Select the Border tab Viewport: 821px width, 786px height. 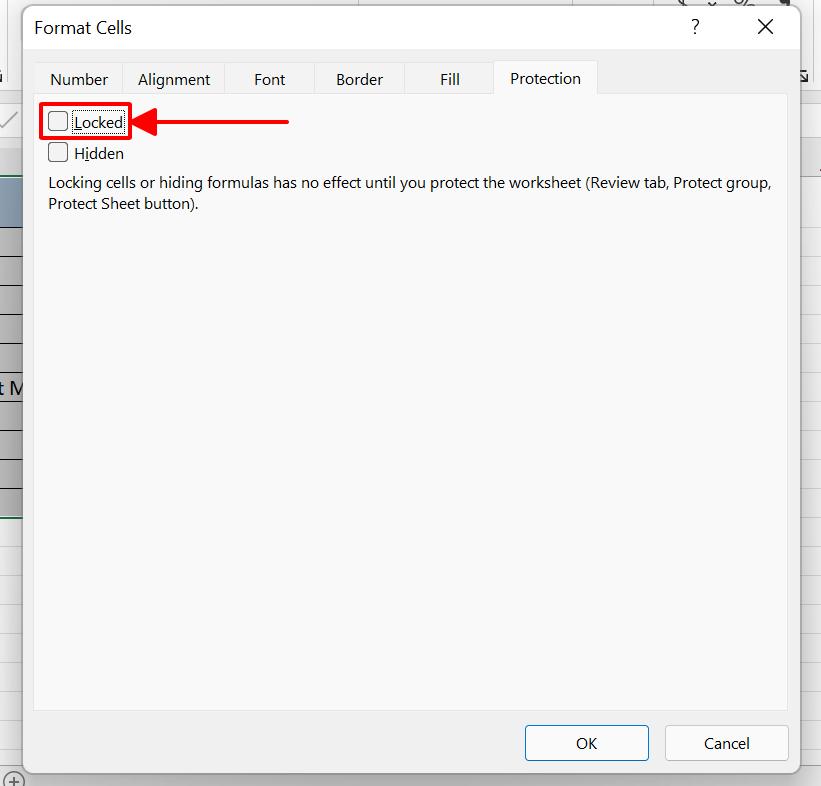359,80
